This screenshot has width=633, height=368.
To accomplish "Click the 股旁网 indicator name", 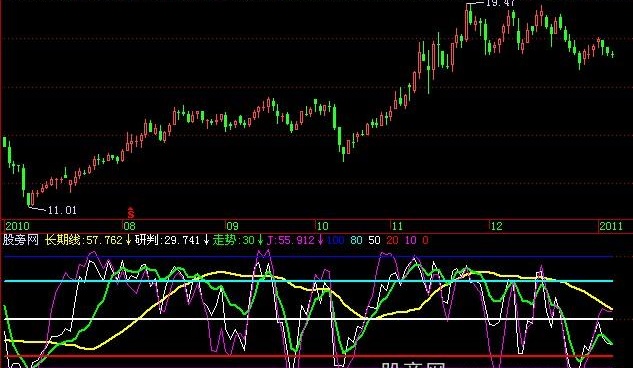I will [x=21, y=240].
